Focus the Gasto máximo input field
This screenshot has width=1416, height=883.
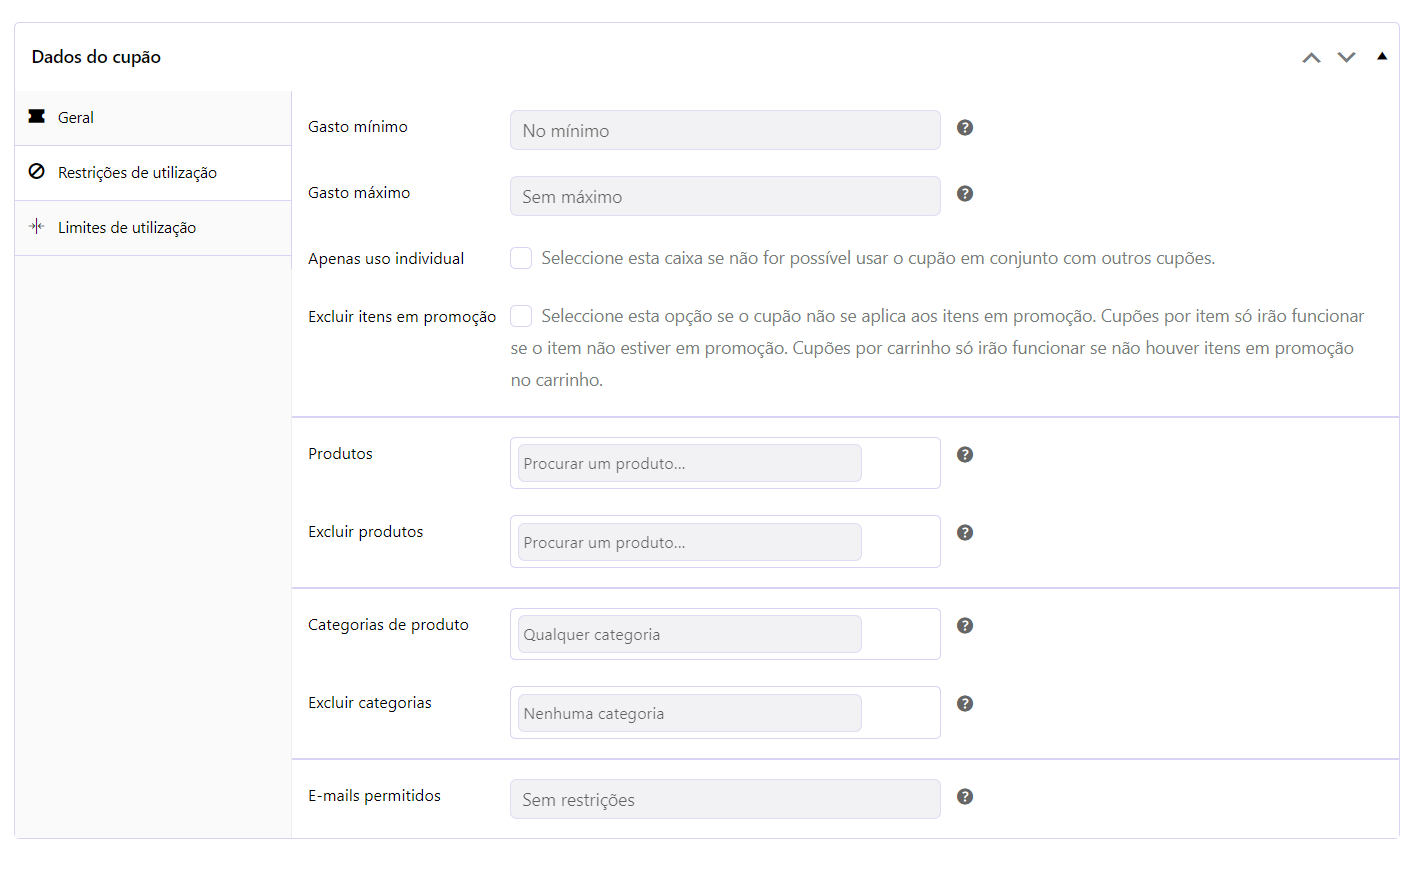click(x=725, y=196)
